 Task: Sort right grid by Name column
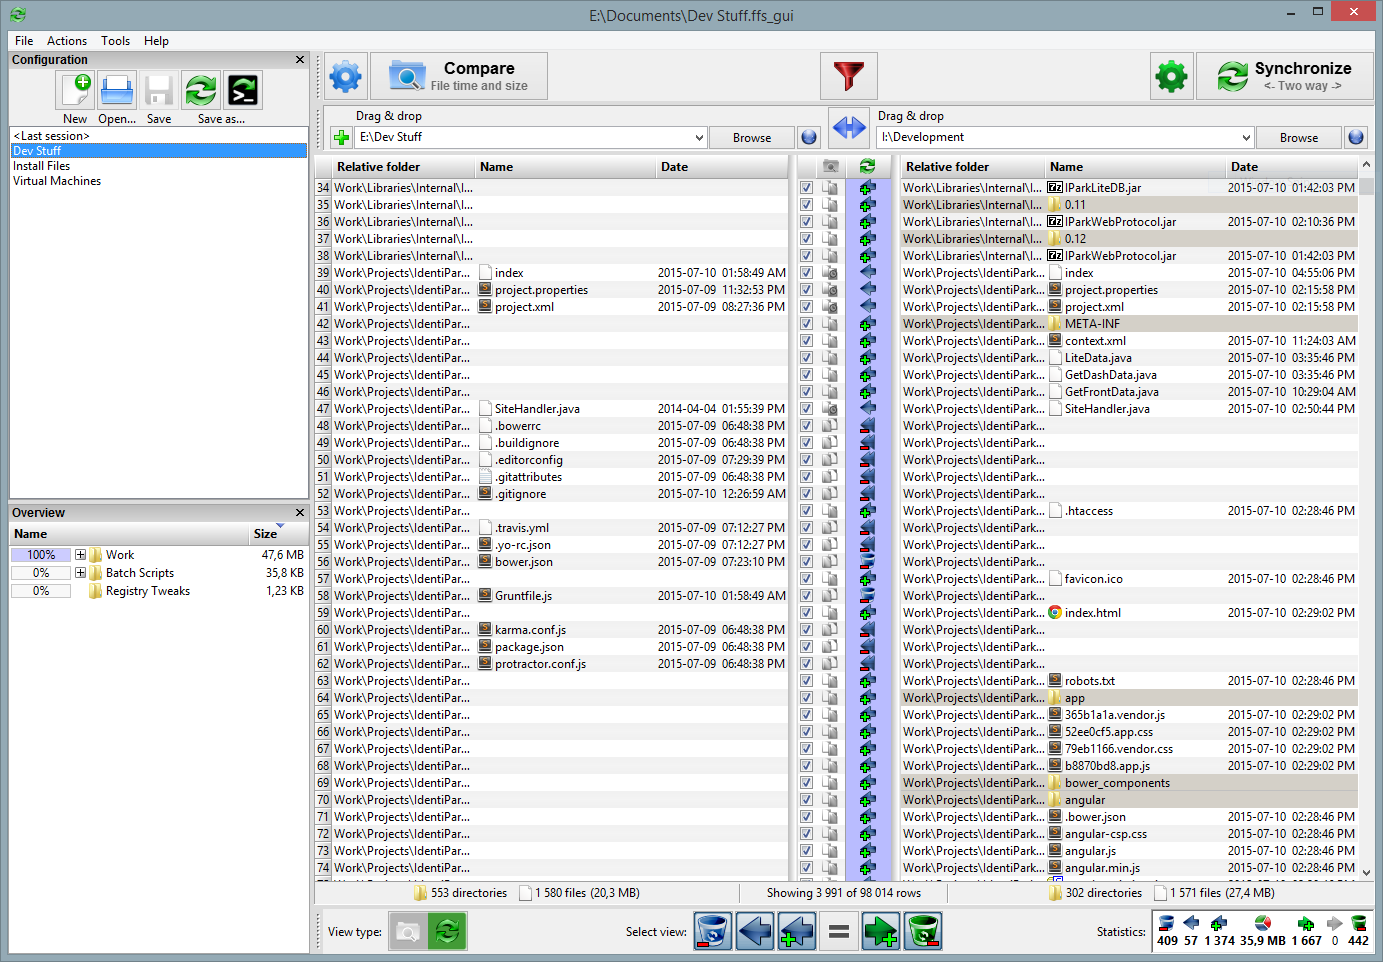[x=1135, y=167]
